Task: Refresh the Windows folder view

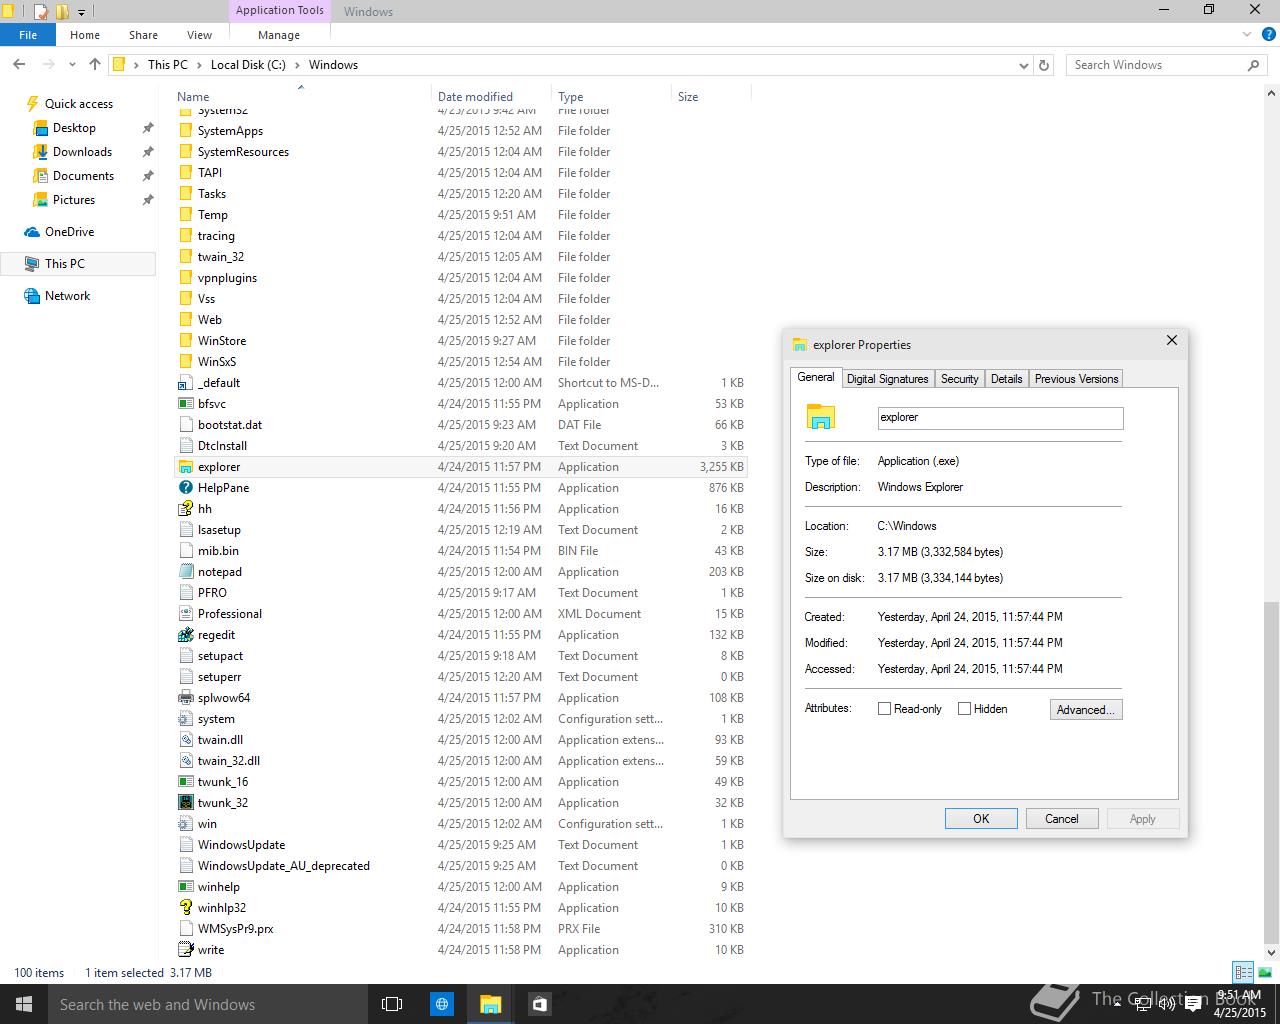Action: (1044, 65)
